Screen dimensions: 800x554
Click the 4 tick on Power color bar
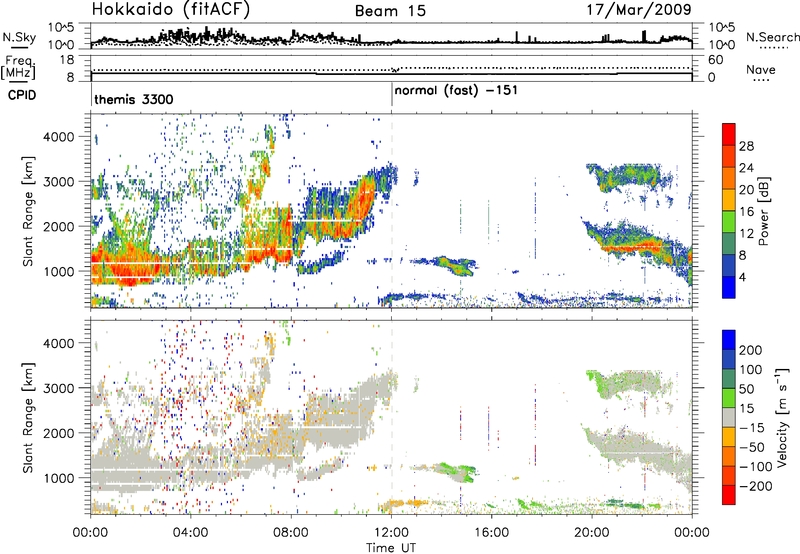(742, 277)
